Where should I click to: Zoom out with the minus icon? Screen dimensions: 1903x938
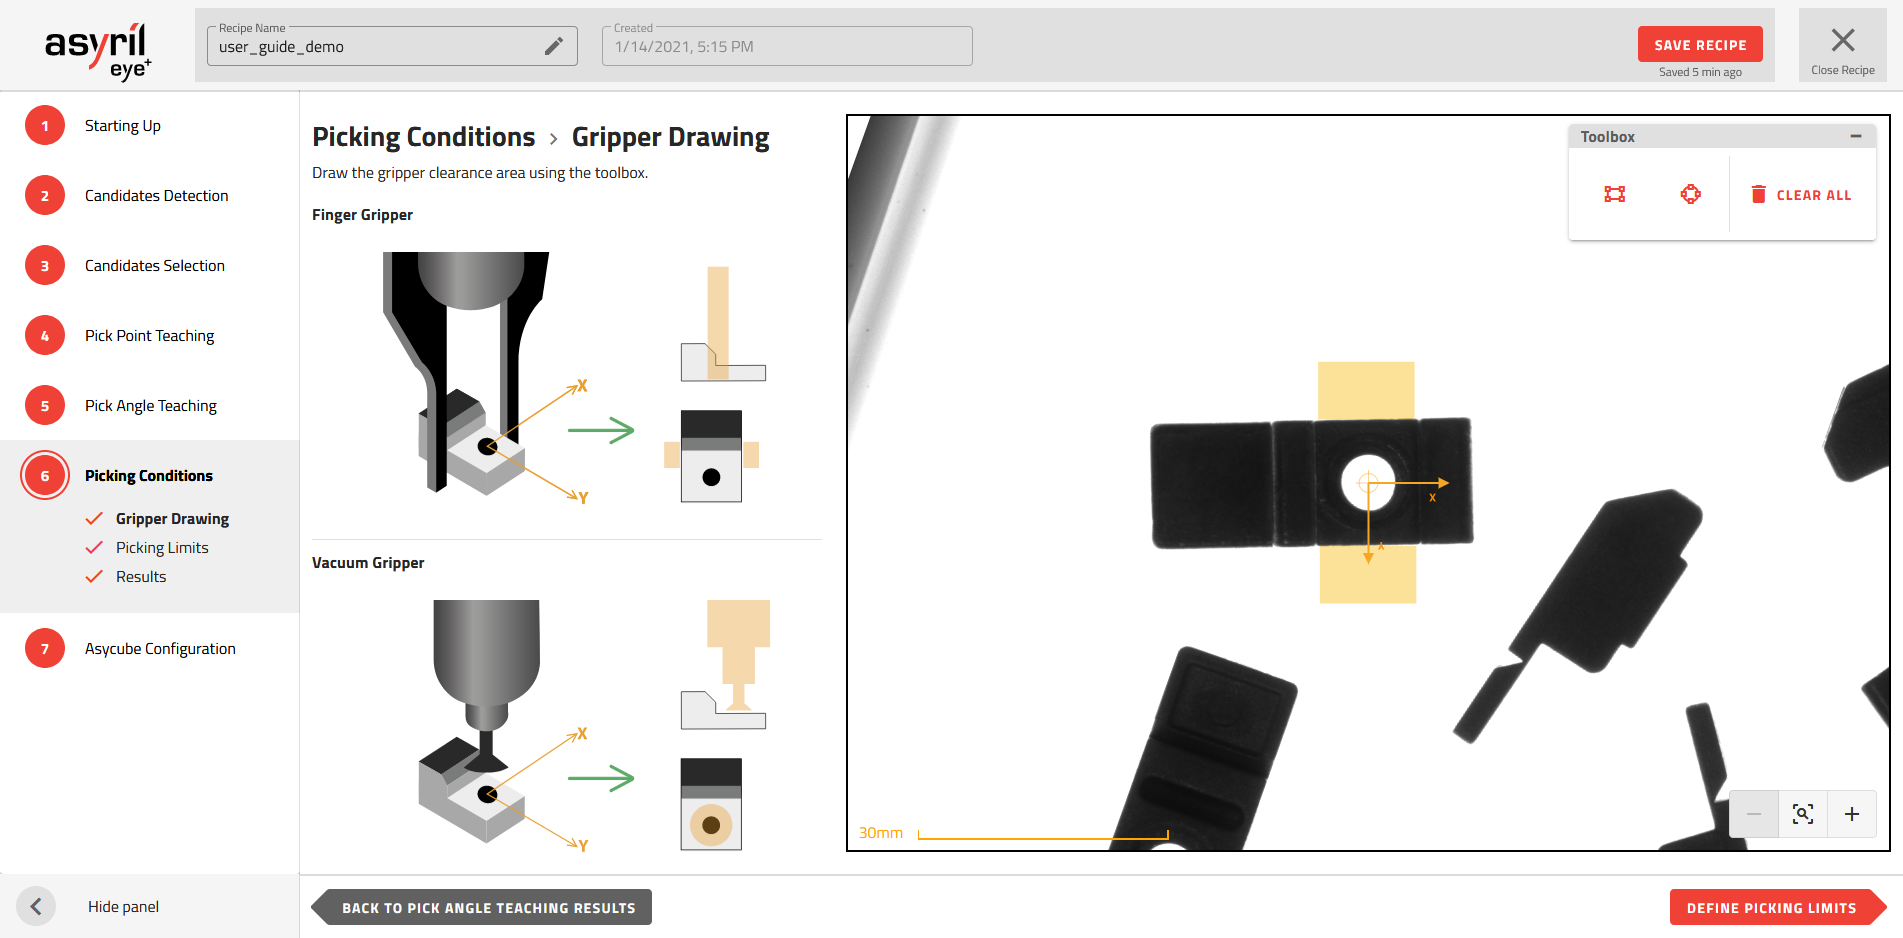(1754, 814)
